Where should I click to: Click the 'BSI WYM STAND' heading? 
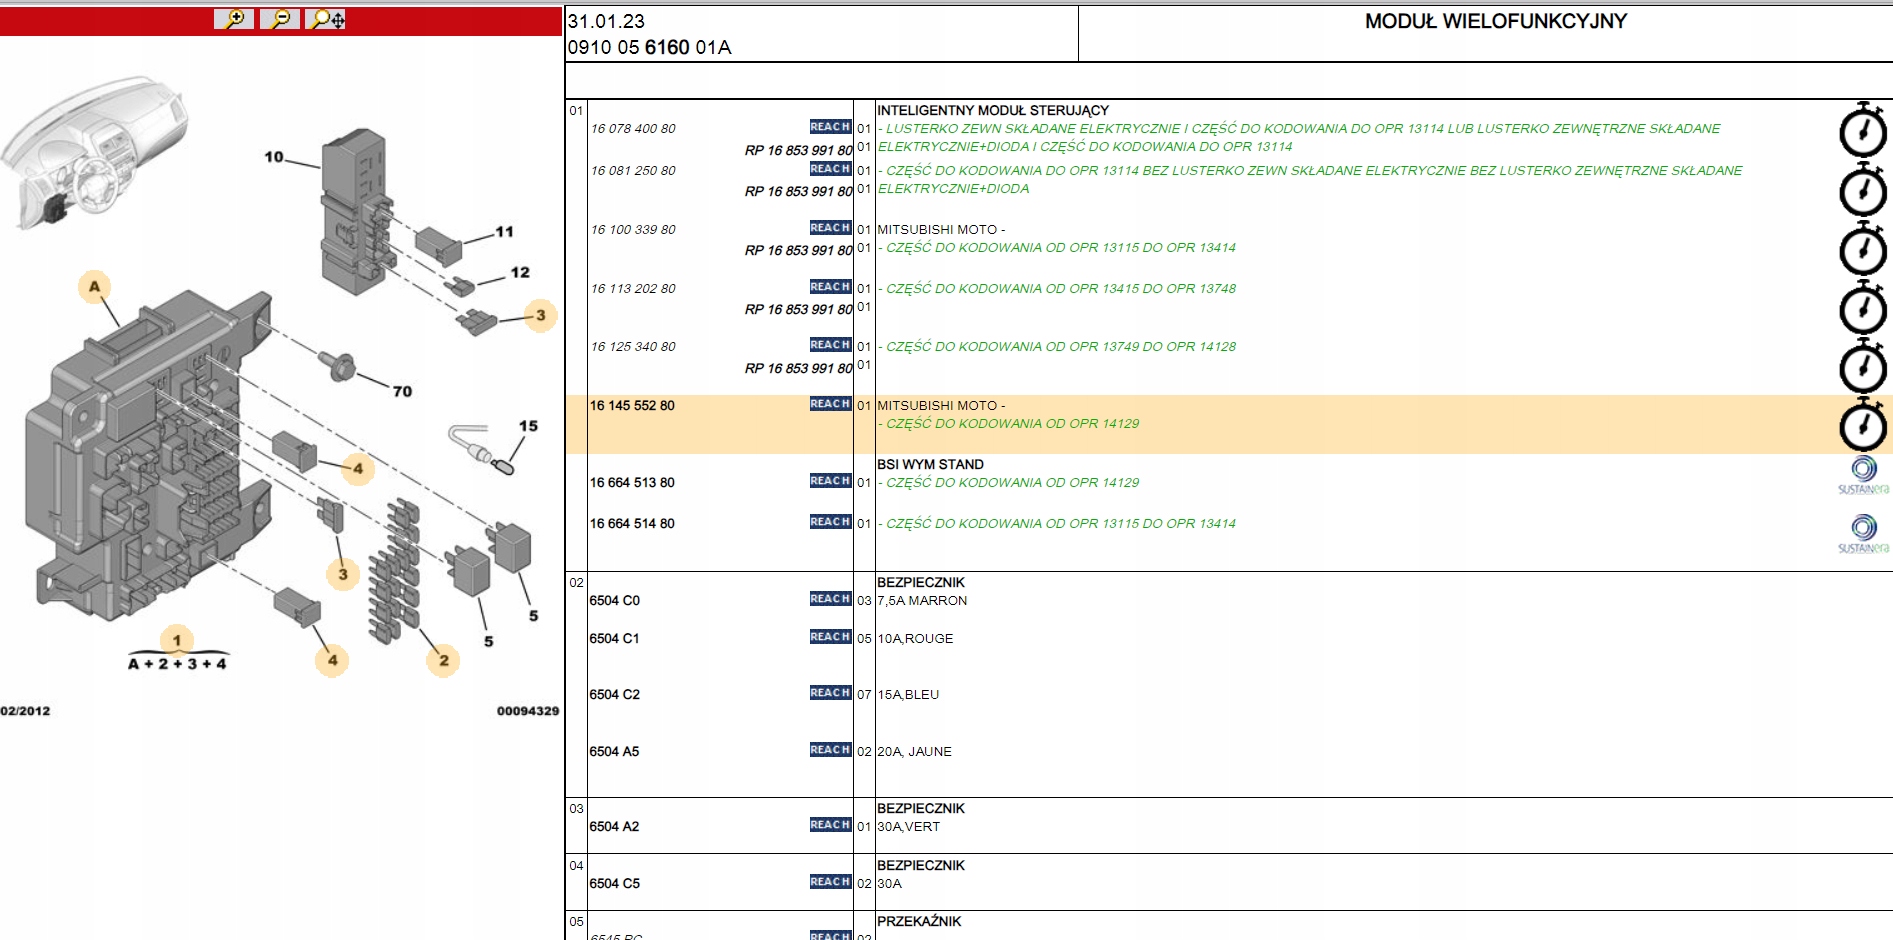(930, 465)
